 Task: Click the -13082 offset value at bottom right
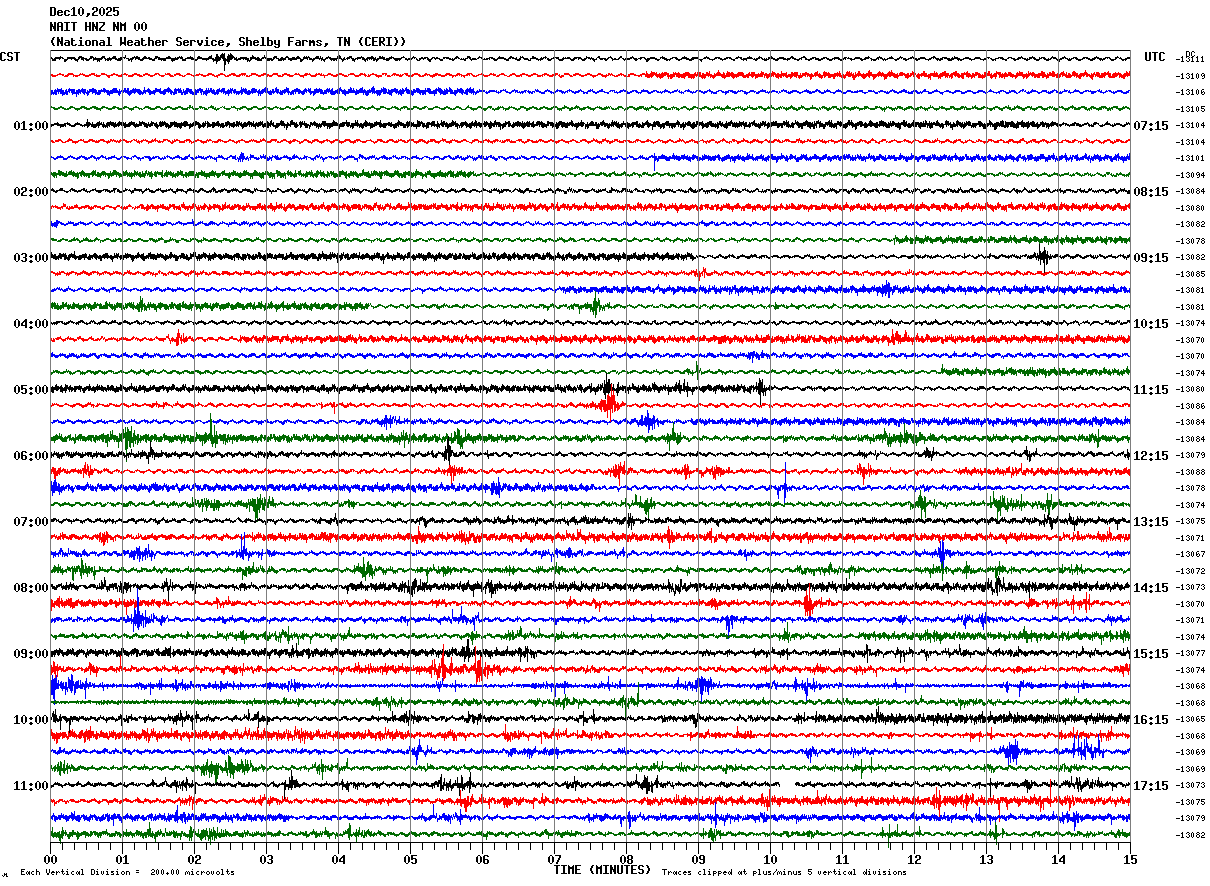[x=1191, y=835]
